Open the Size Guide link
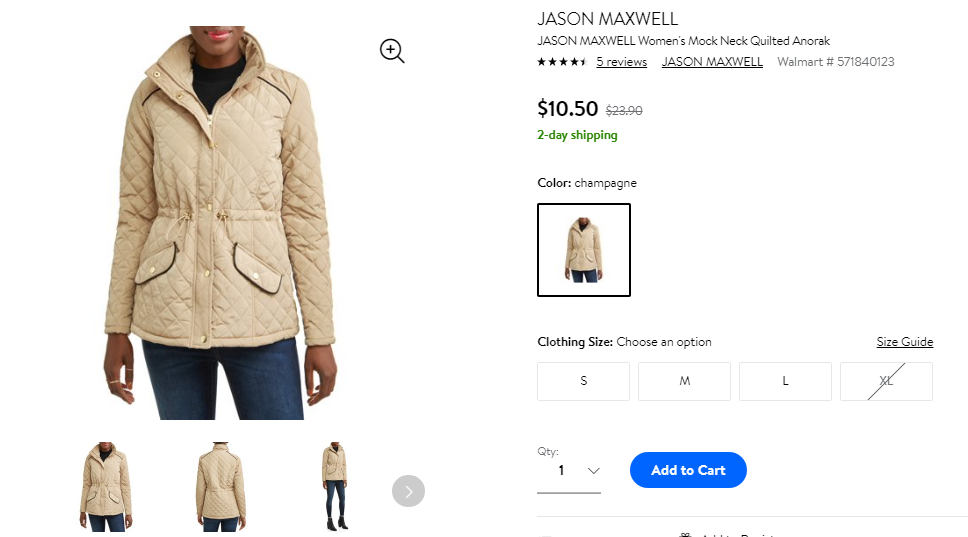 click(x=905, y=342)
